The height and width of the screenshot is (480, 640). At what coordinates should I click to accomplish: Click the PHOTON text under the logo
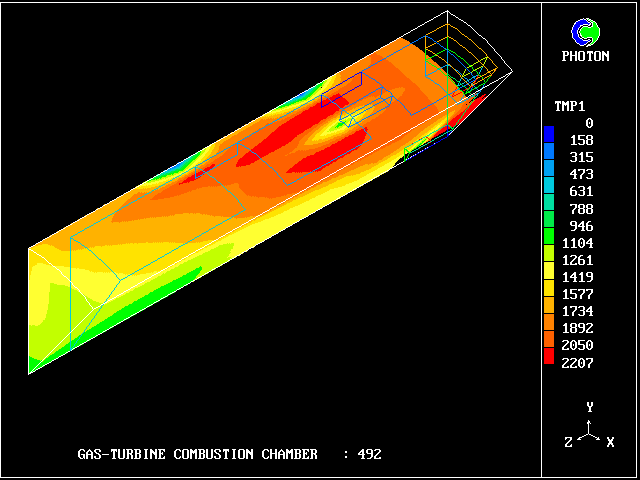[x=585, y=56]
